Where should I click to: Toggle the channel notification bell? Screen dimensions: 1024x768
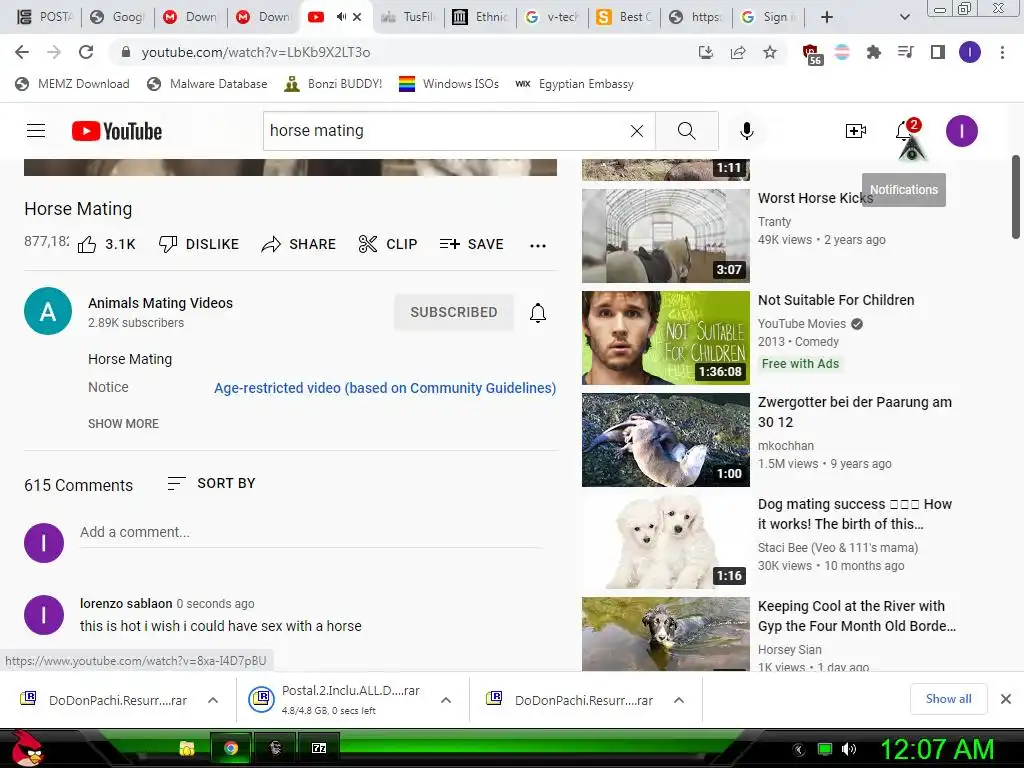[x=537, y=313]
